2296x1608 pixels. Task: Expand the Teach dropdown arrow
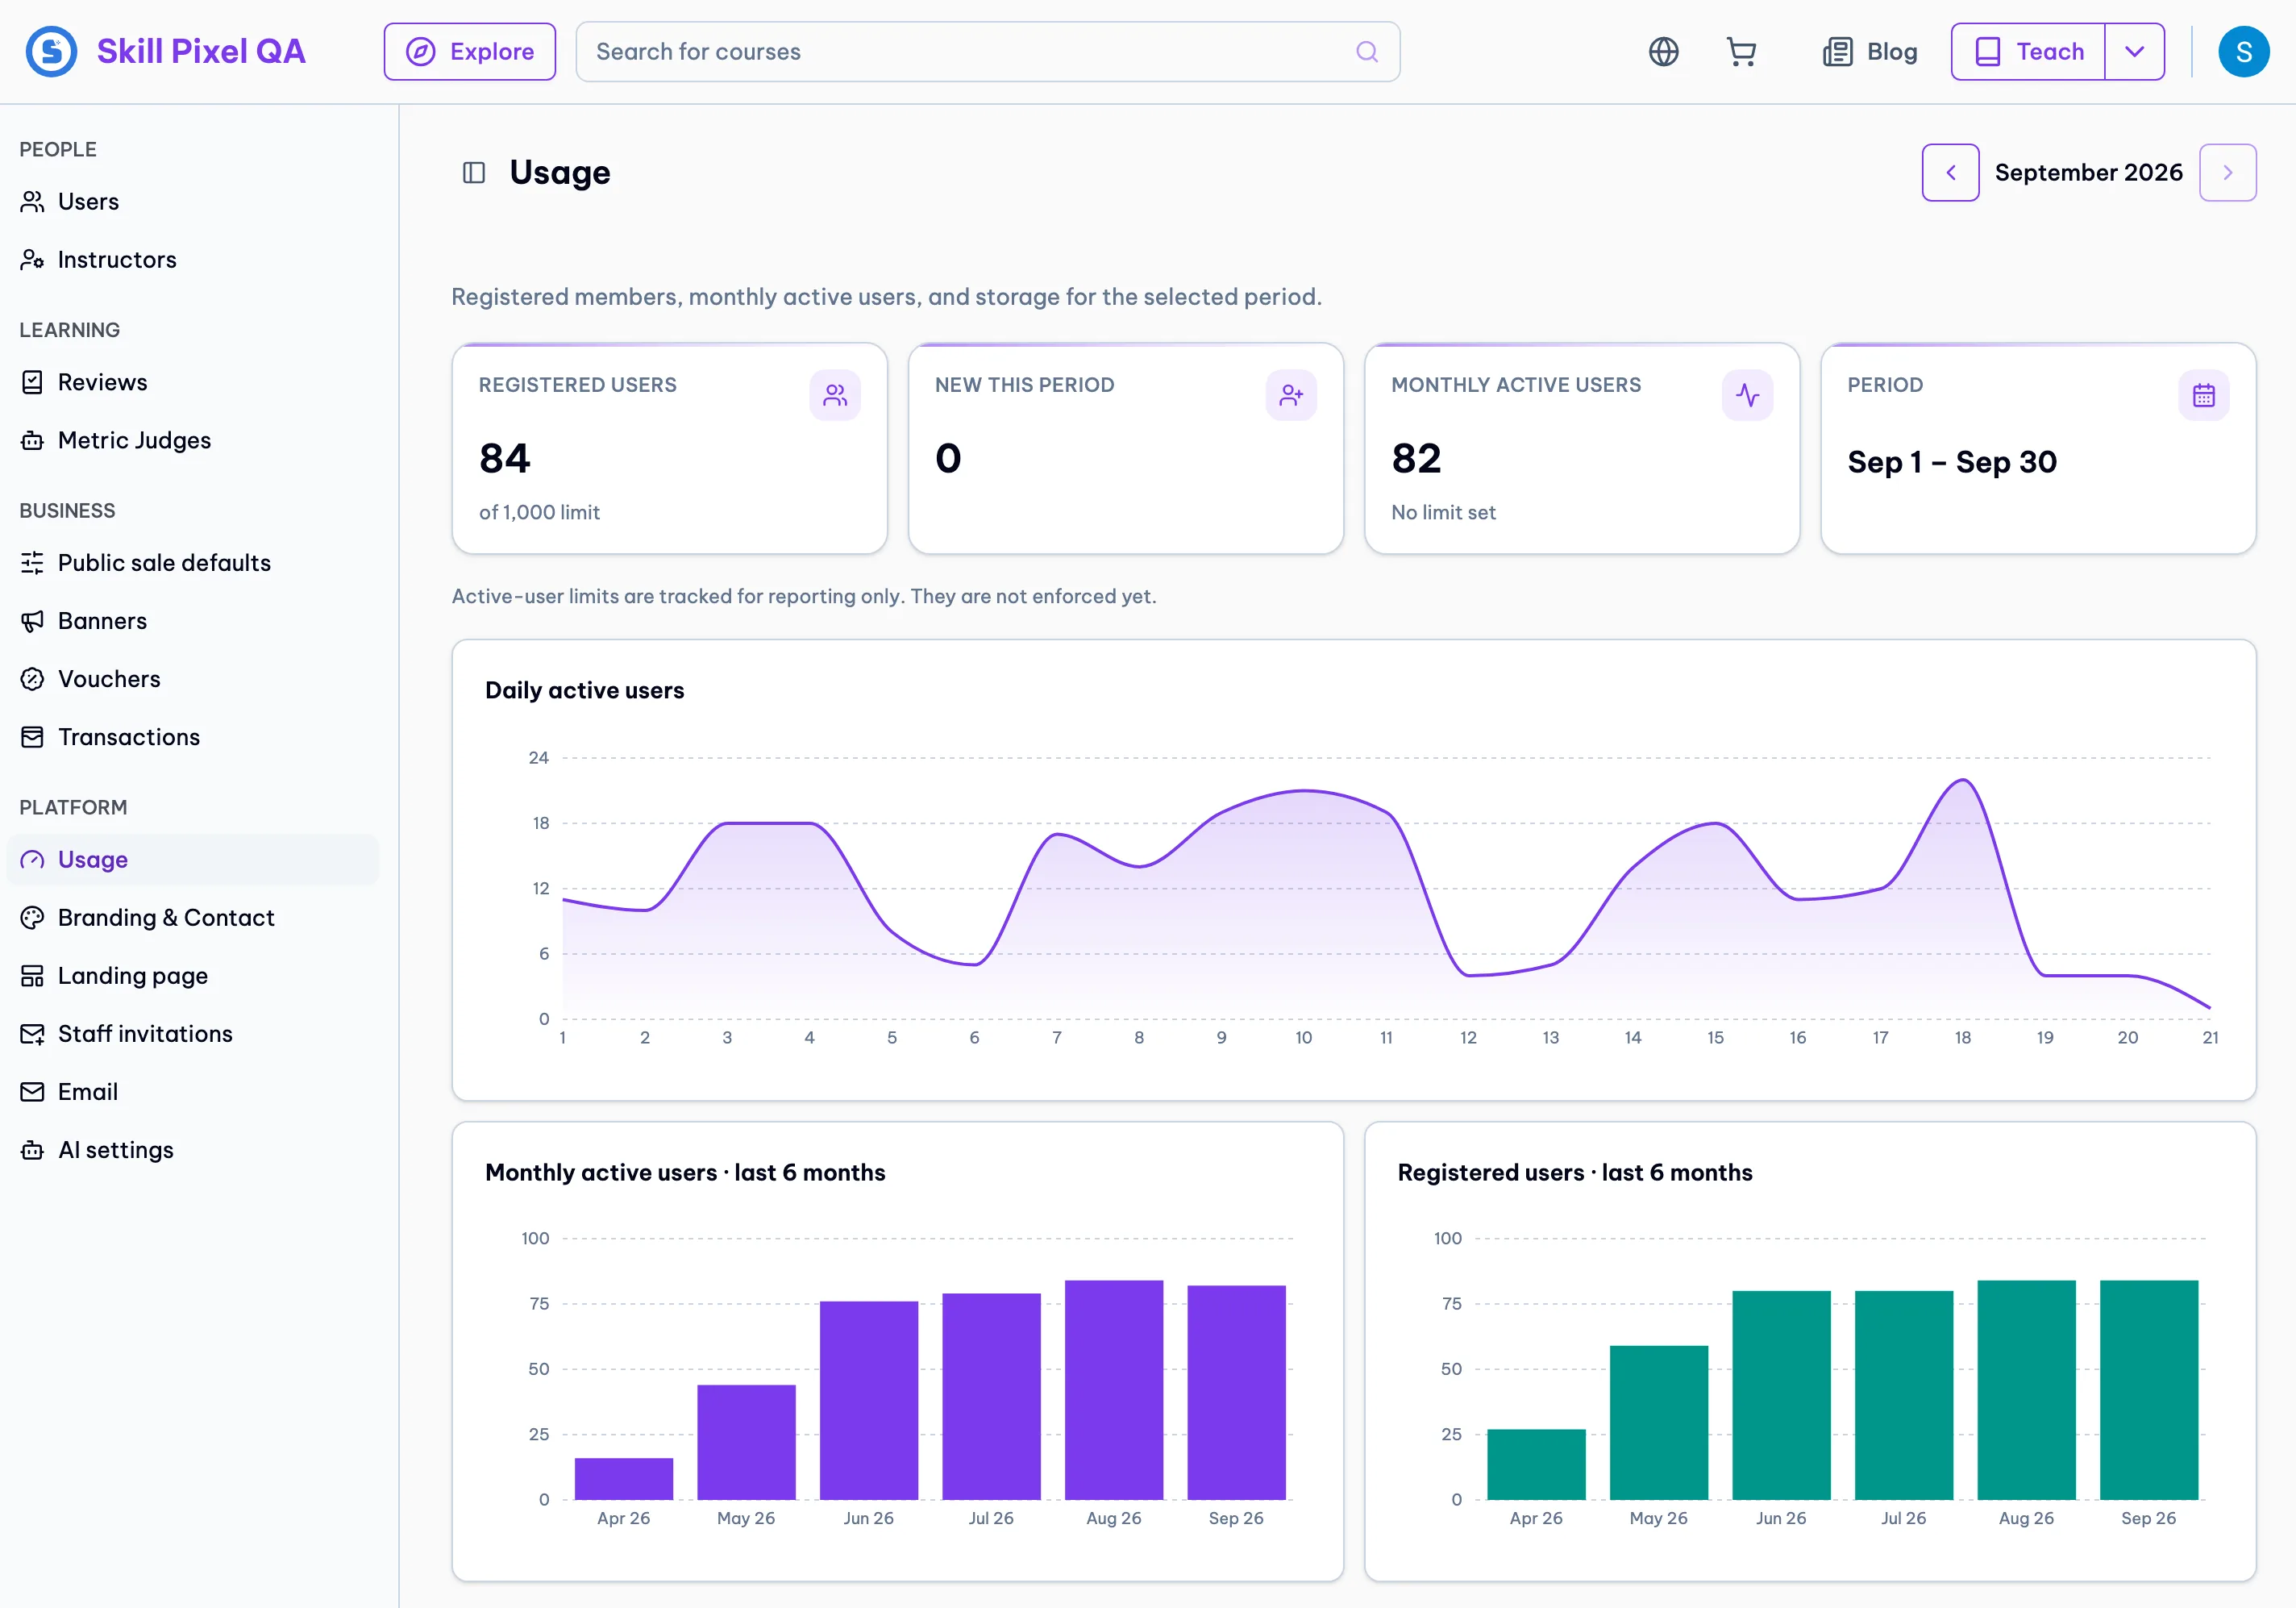coord(2134,52)
